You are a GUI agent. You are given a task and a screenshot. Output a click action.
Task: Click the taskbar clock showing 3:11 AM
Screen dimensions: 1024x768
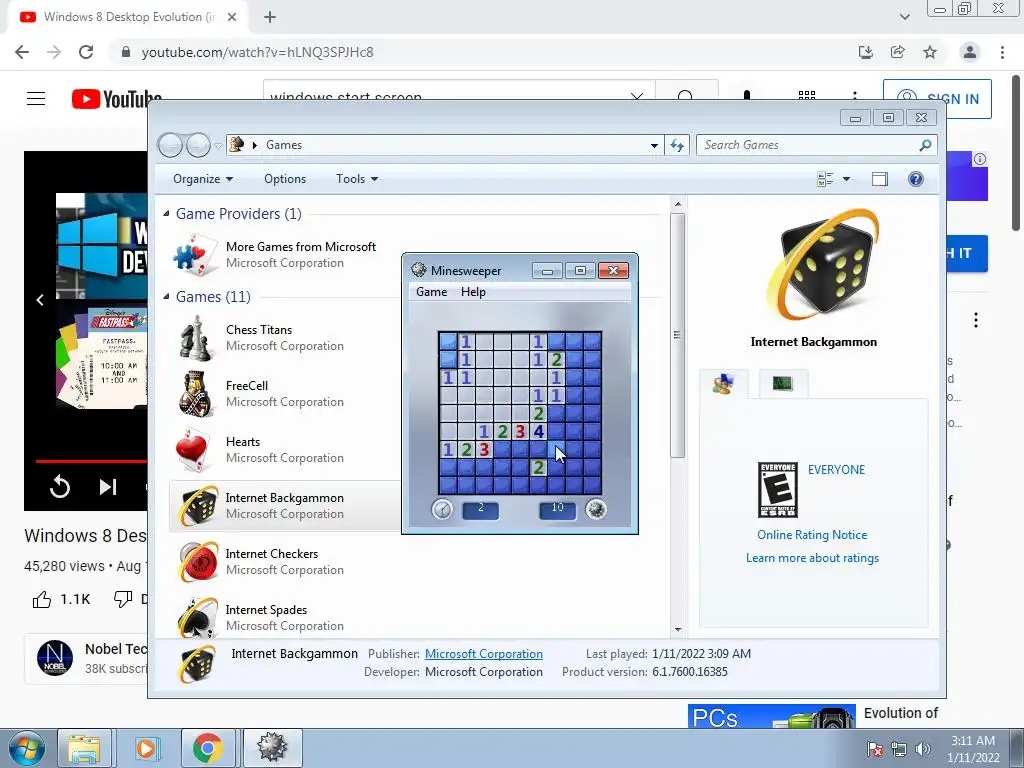point(973,749)
